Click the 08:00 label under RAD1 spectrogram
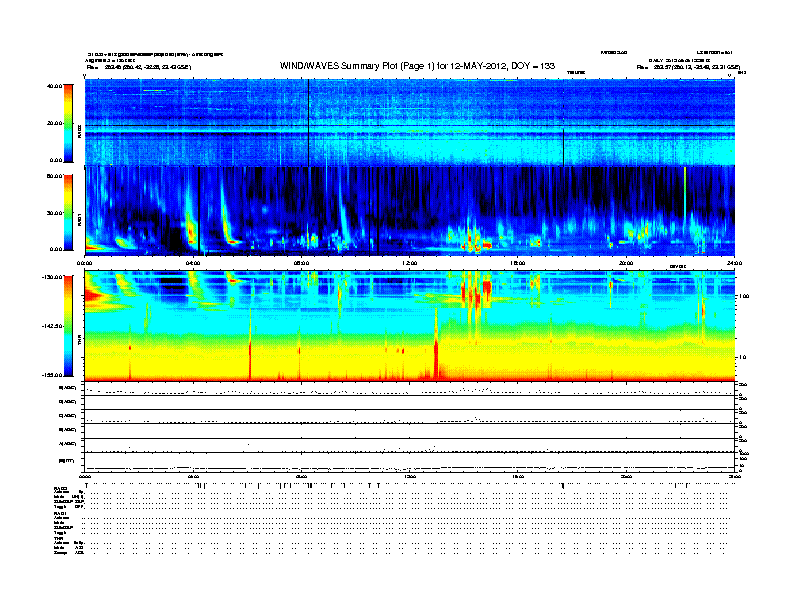Image resolution: width=792 pixels, height=612 pixels. [301, 263]
